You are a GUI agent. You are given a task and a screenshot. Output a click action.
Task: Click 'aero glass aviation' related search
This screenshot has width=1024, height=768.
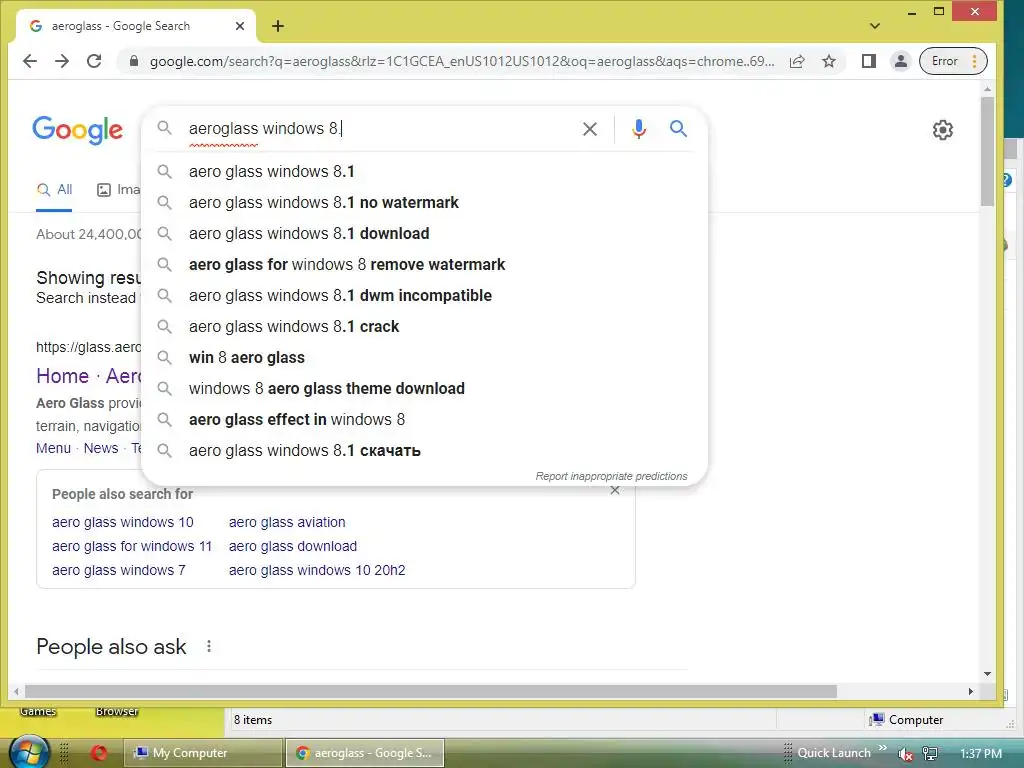click(x=287, y=522)
